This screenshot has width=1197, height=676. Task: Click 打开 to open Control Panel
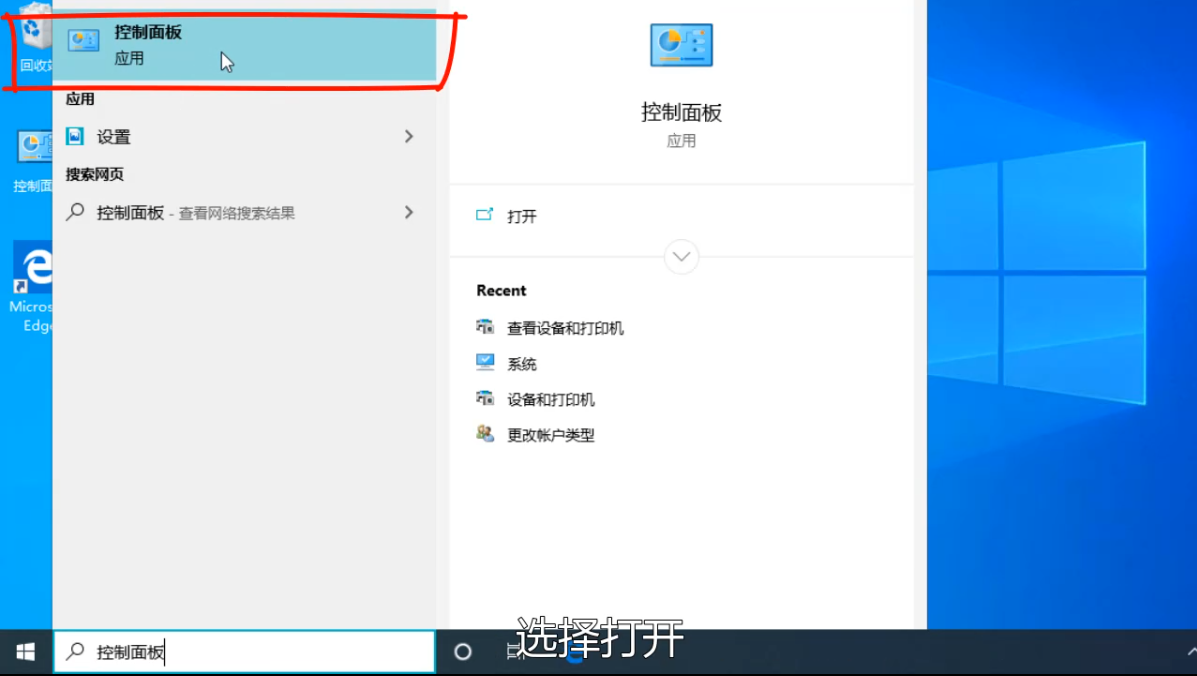point(521,217)
